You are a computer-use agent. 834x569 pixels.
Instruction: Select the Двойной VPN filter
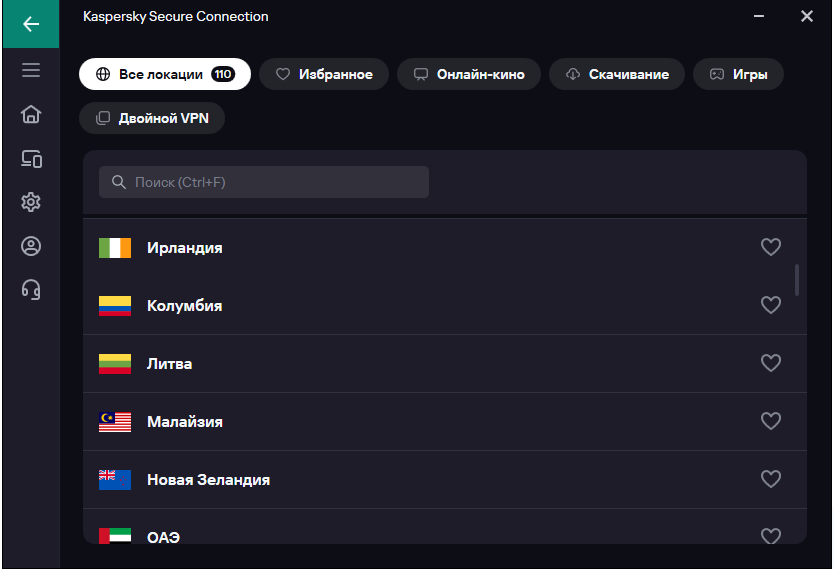[152, 118]
